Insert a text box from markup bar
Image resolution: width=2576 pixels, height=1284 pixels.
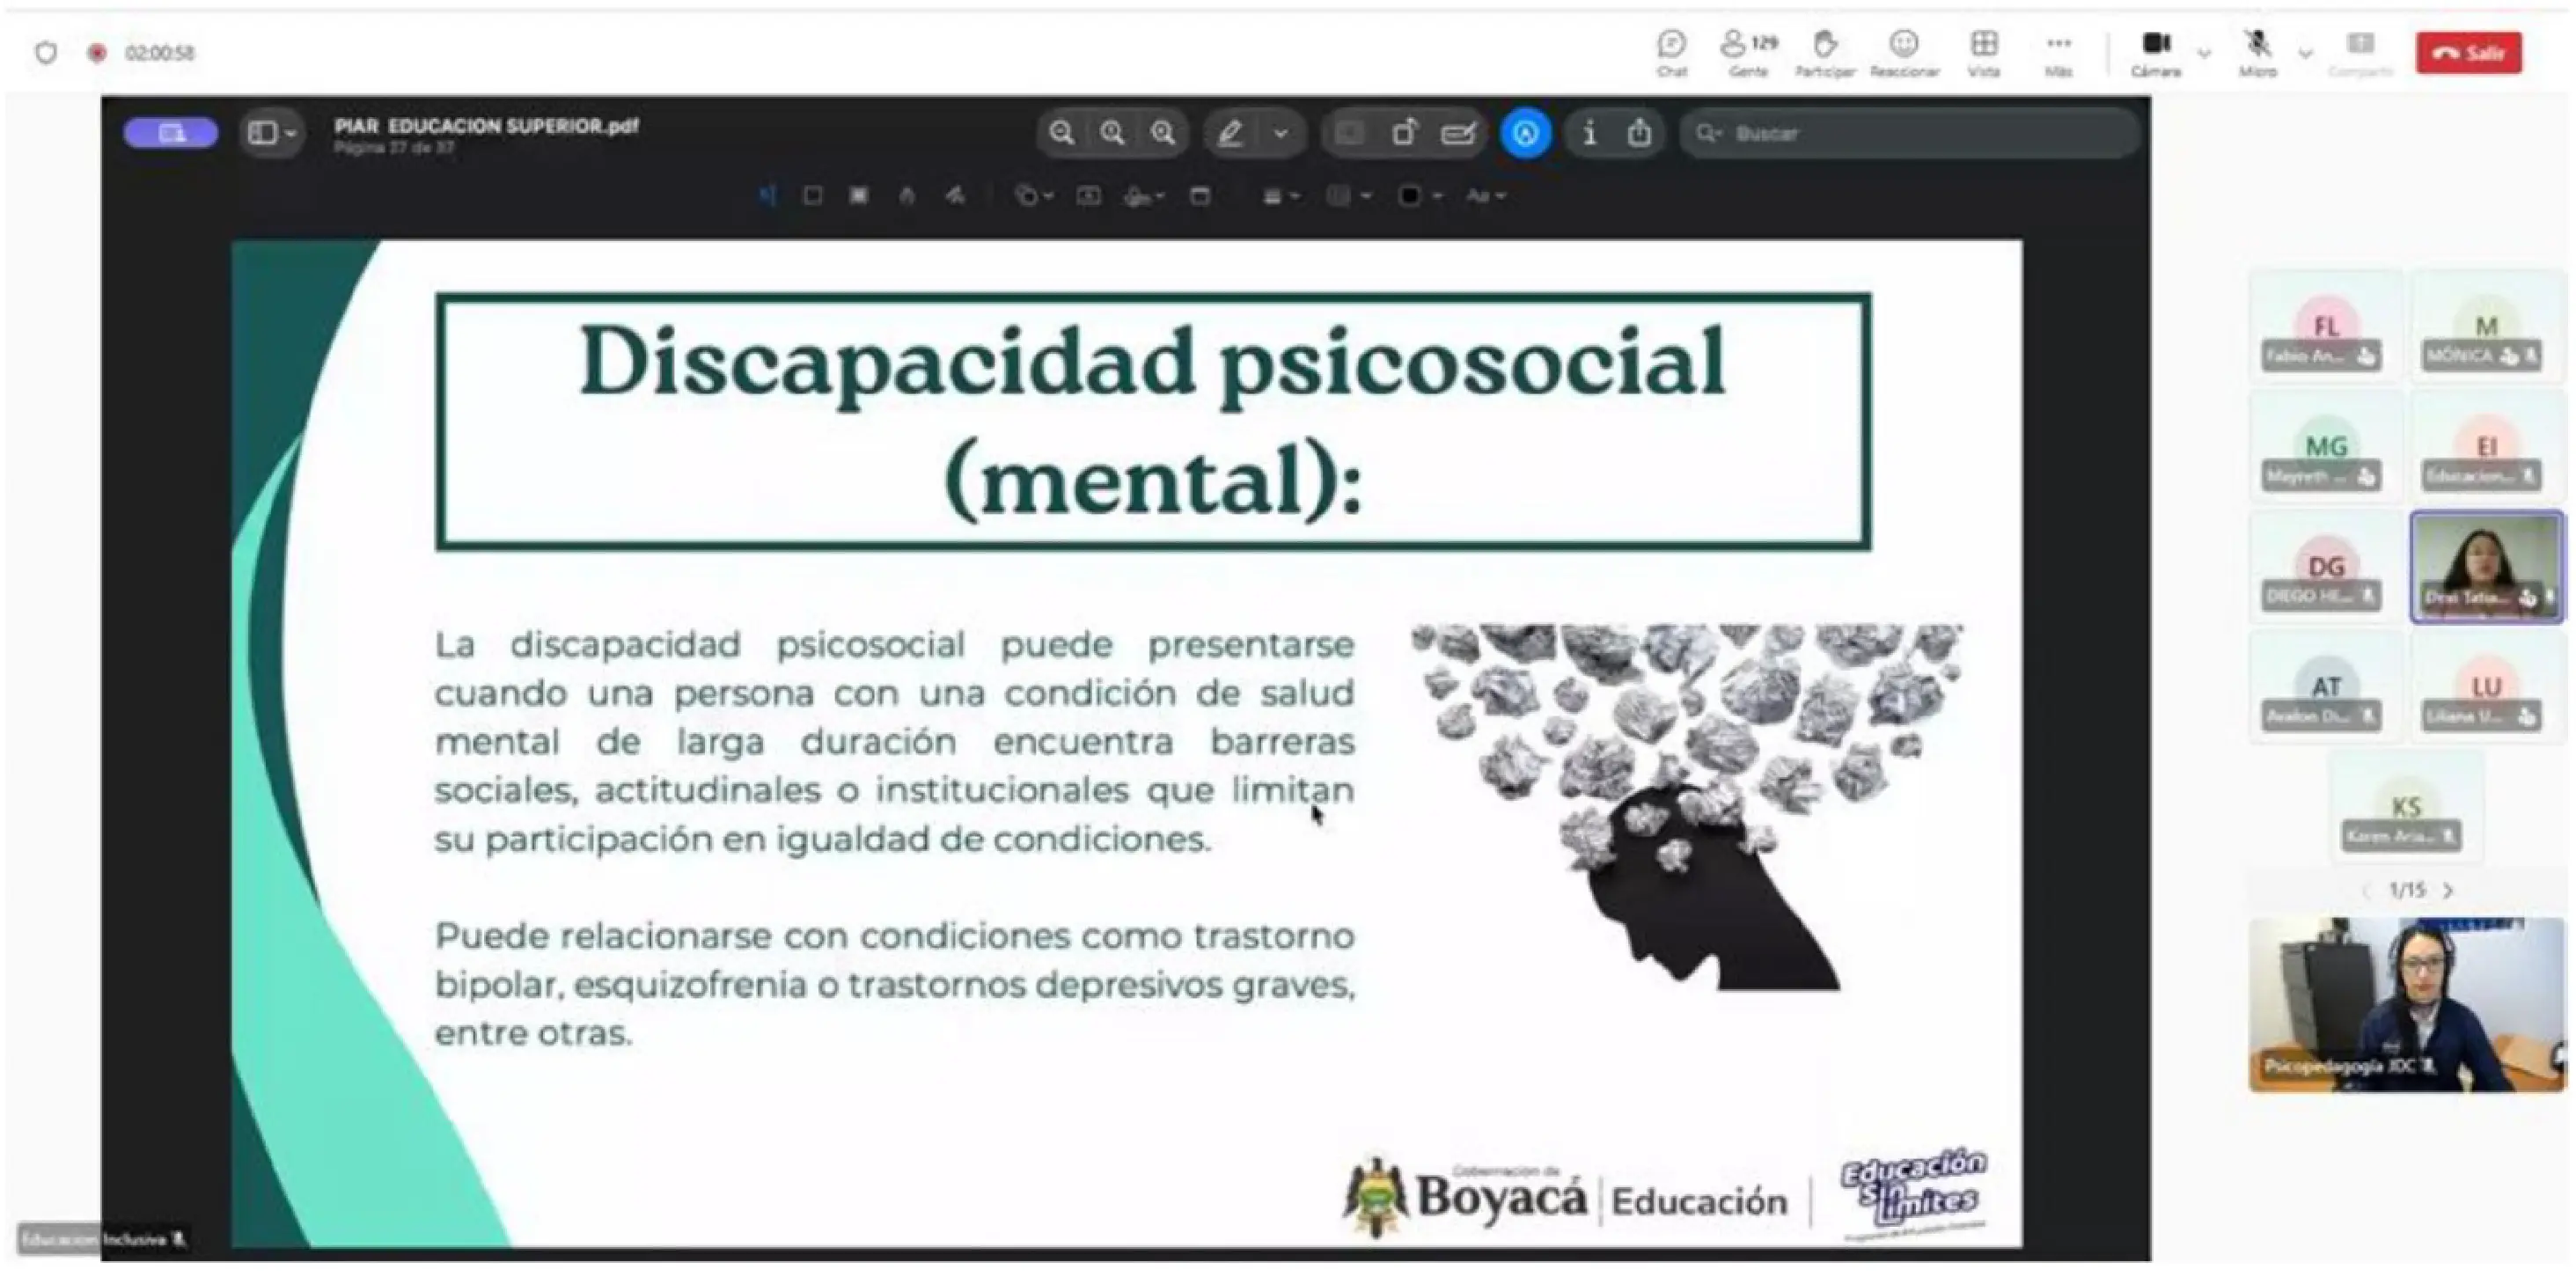pos(1089,196)
